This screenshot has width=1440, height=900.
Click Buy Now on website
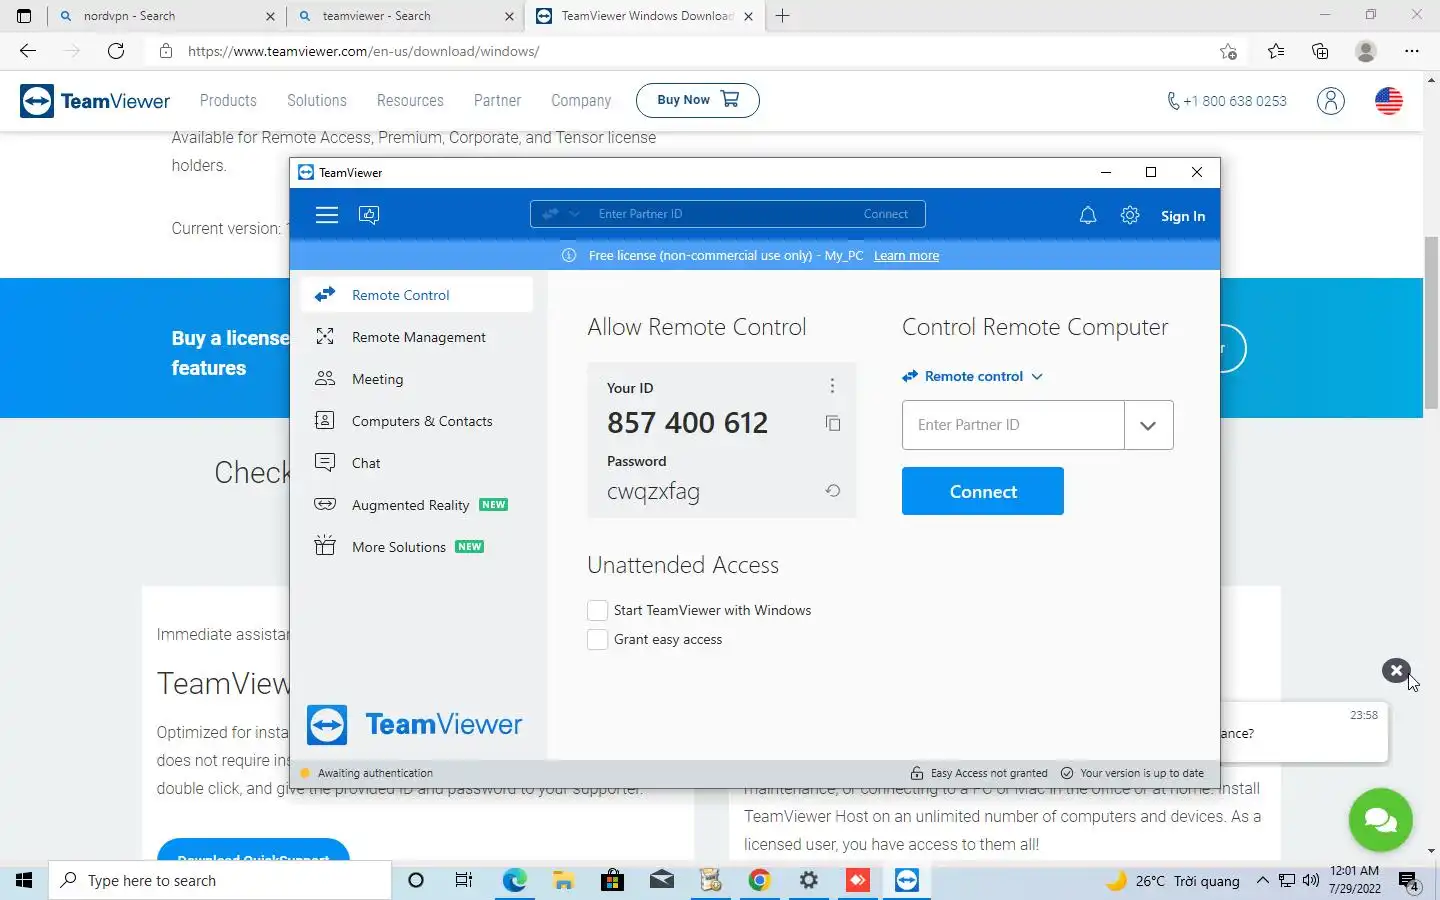(x=698, y=100)
